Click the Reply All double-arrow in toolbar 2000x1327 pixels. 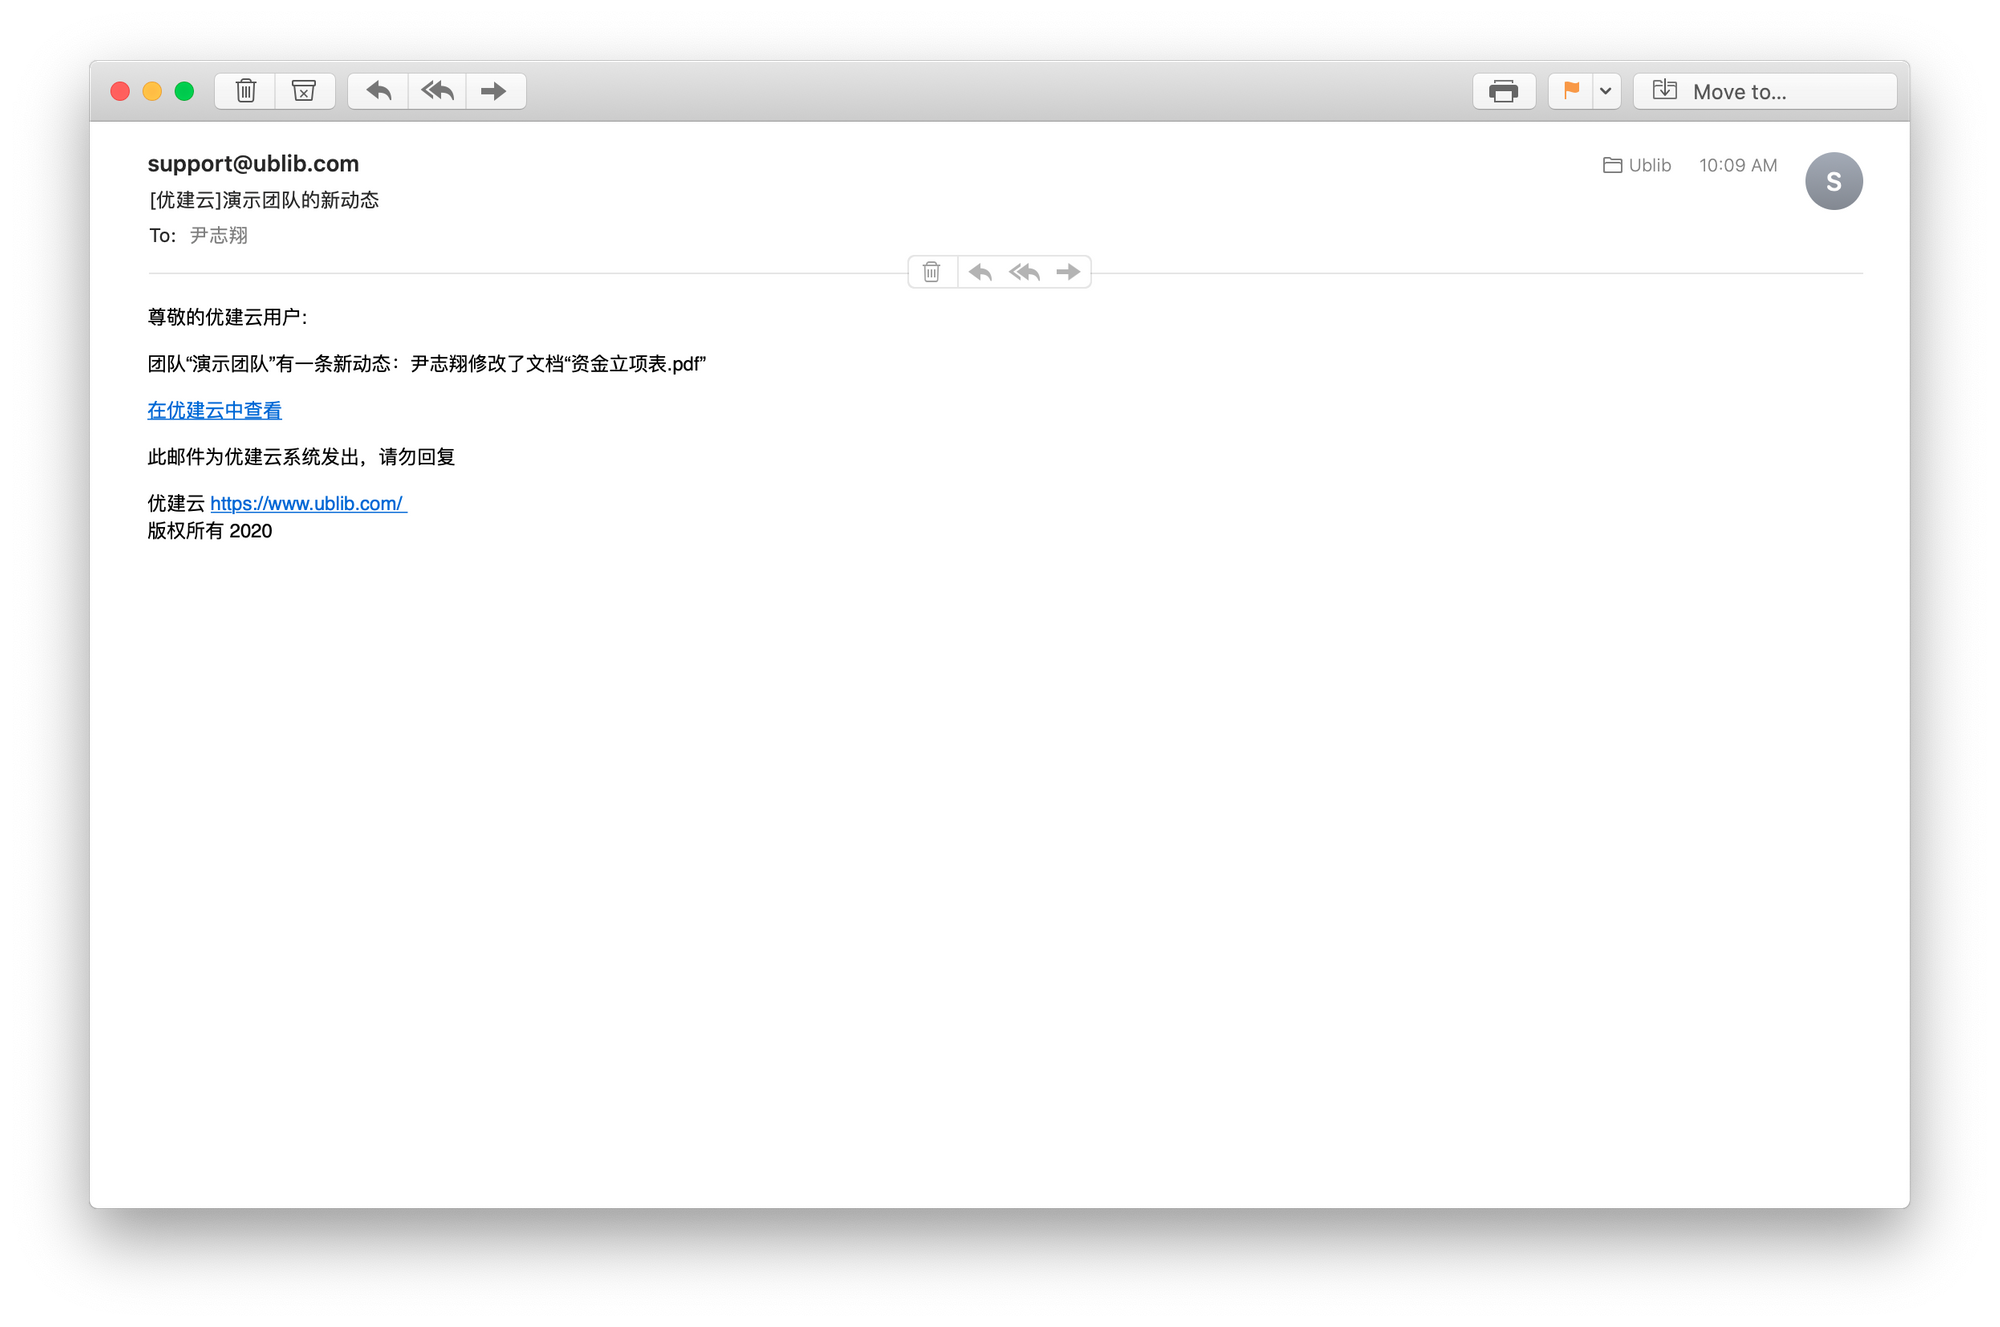coord(437,91)
